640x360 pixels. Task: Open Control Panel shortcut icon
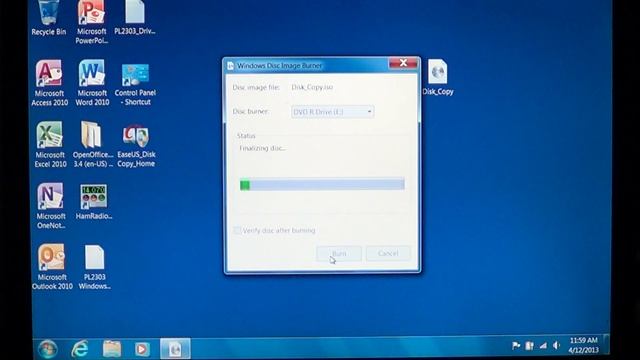136,84
